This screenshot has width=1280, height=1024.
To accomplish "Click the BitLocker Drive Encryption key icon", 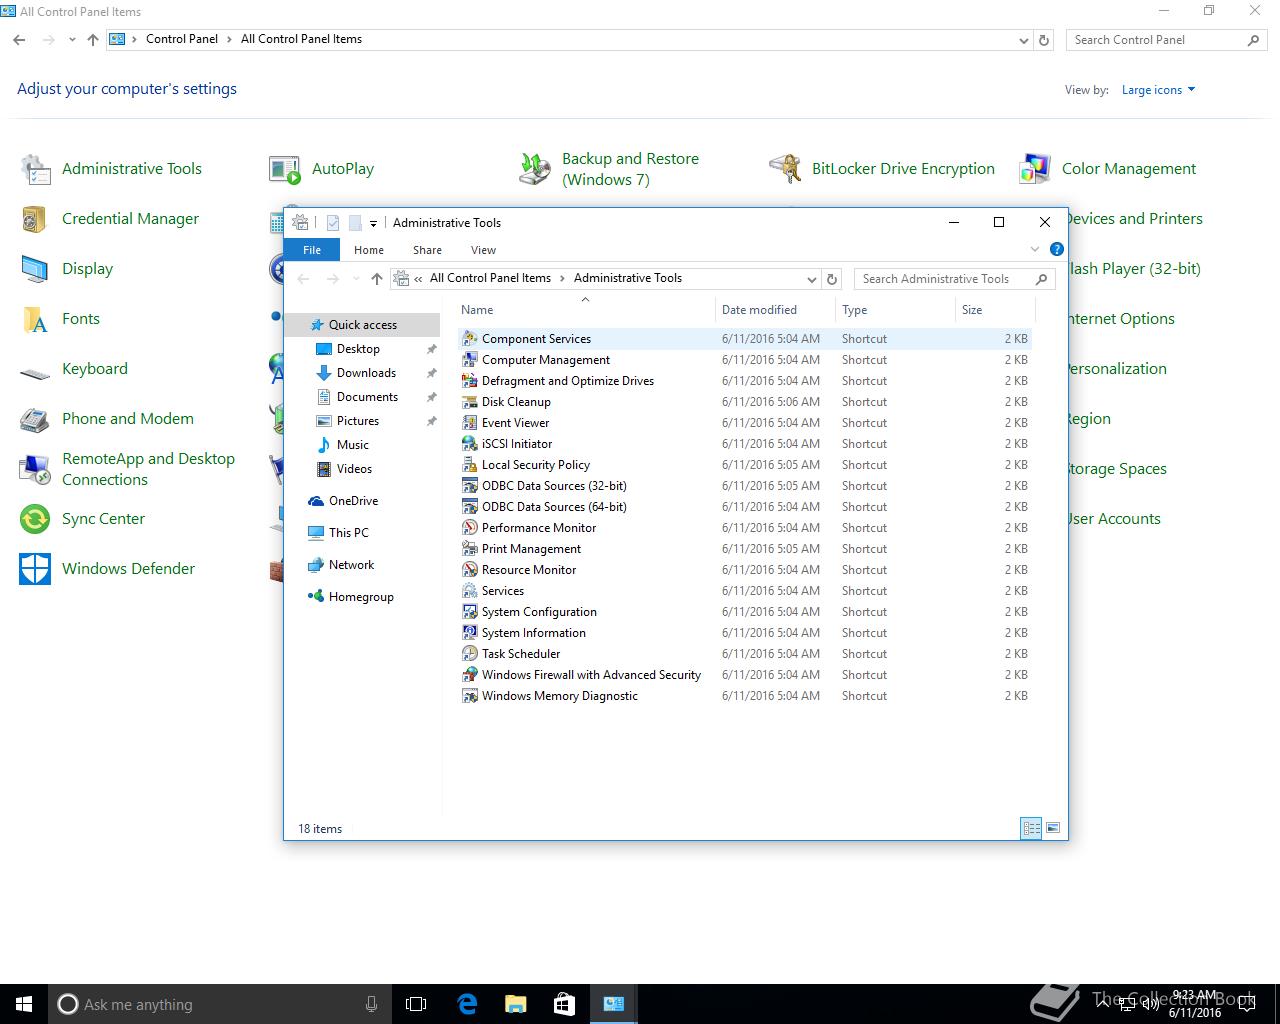I will tap(785, 169).
